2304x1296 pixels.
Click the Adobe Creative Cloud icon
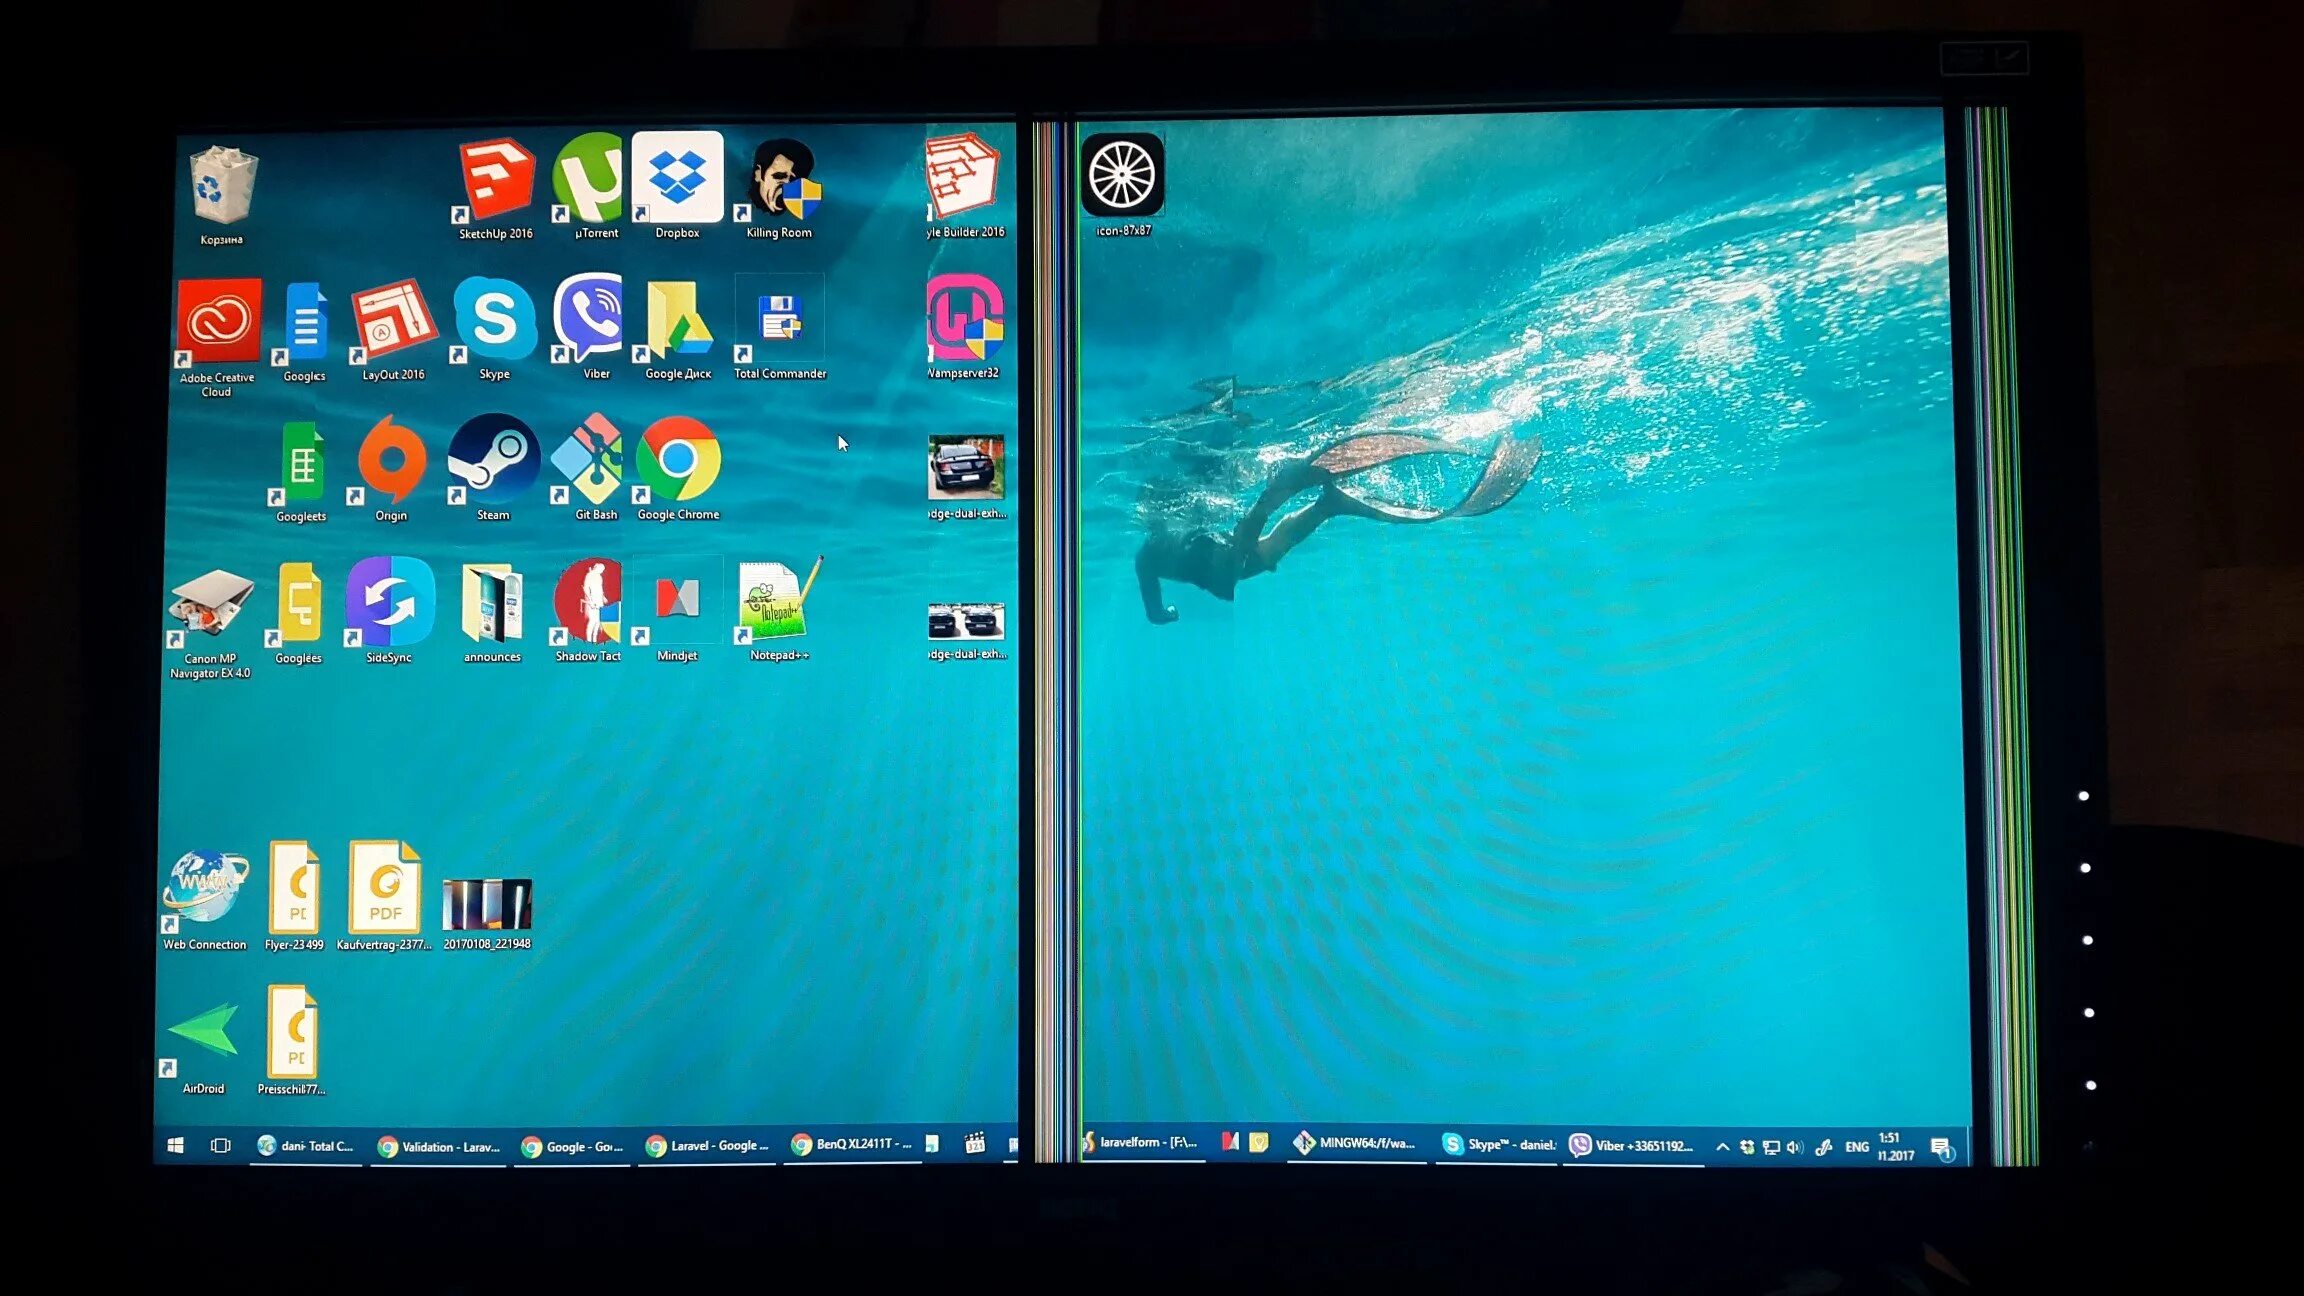219,321
